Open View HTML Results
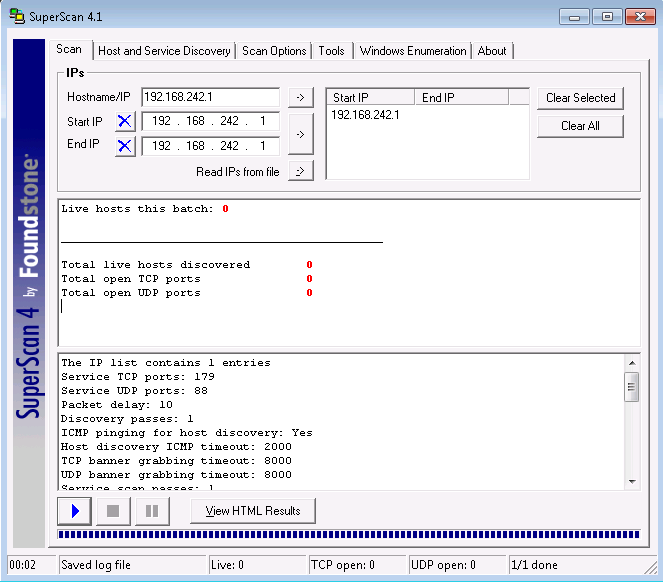Viewport: 663px width, 582px height. pyautogui.click(x=253, y=511)
